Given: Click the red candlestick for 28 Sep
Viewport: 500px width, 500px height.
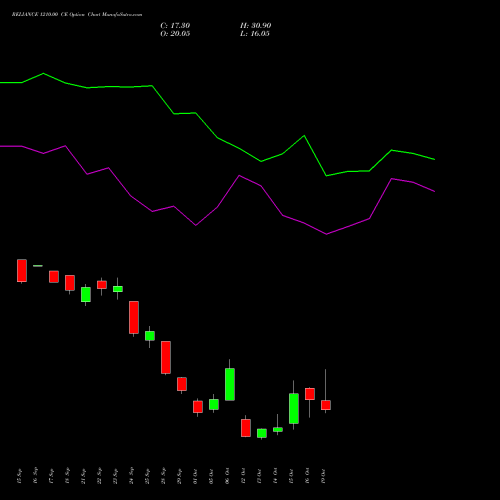Looking at the screenshot, I should [x=166, y=357].
